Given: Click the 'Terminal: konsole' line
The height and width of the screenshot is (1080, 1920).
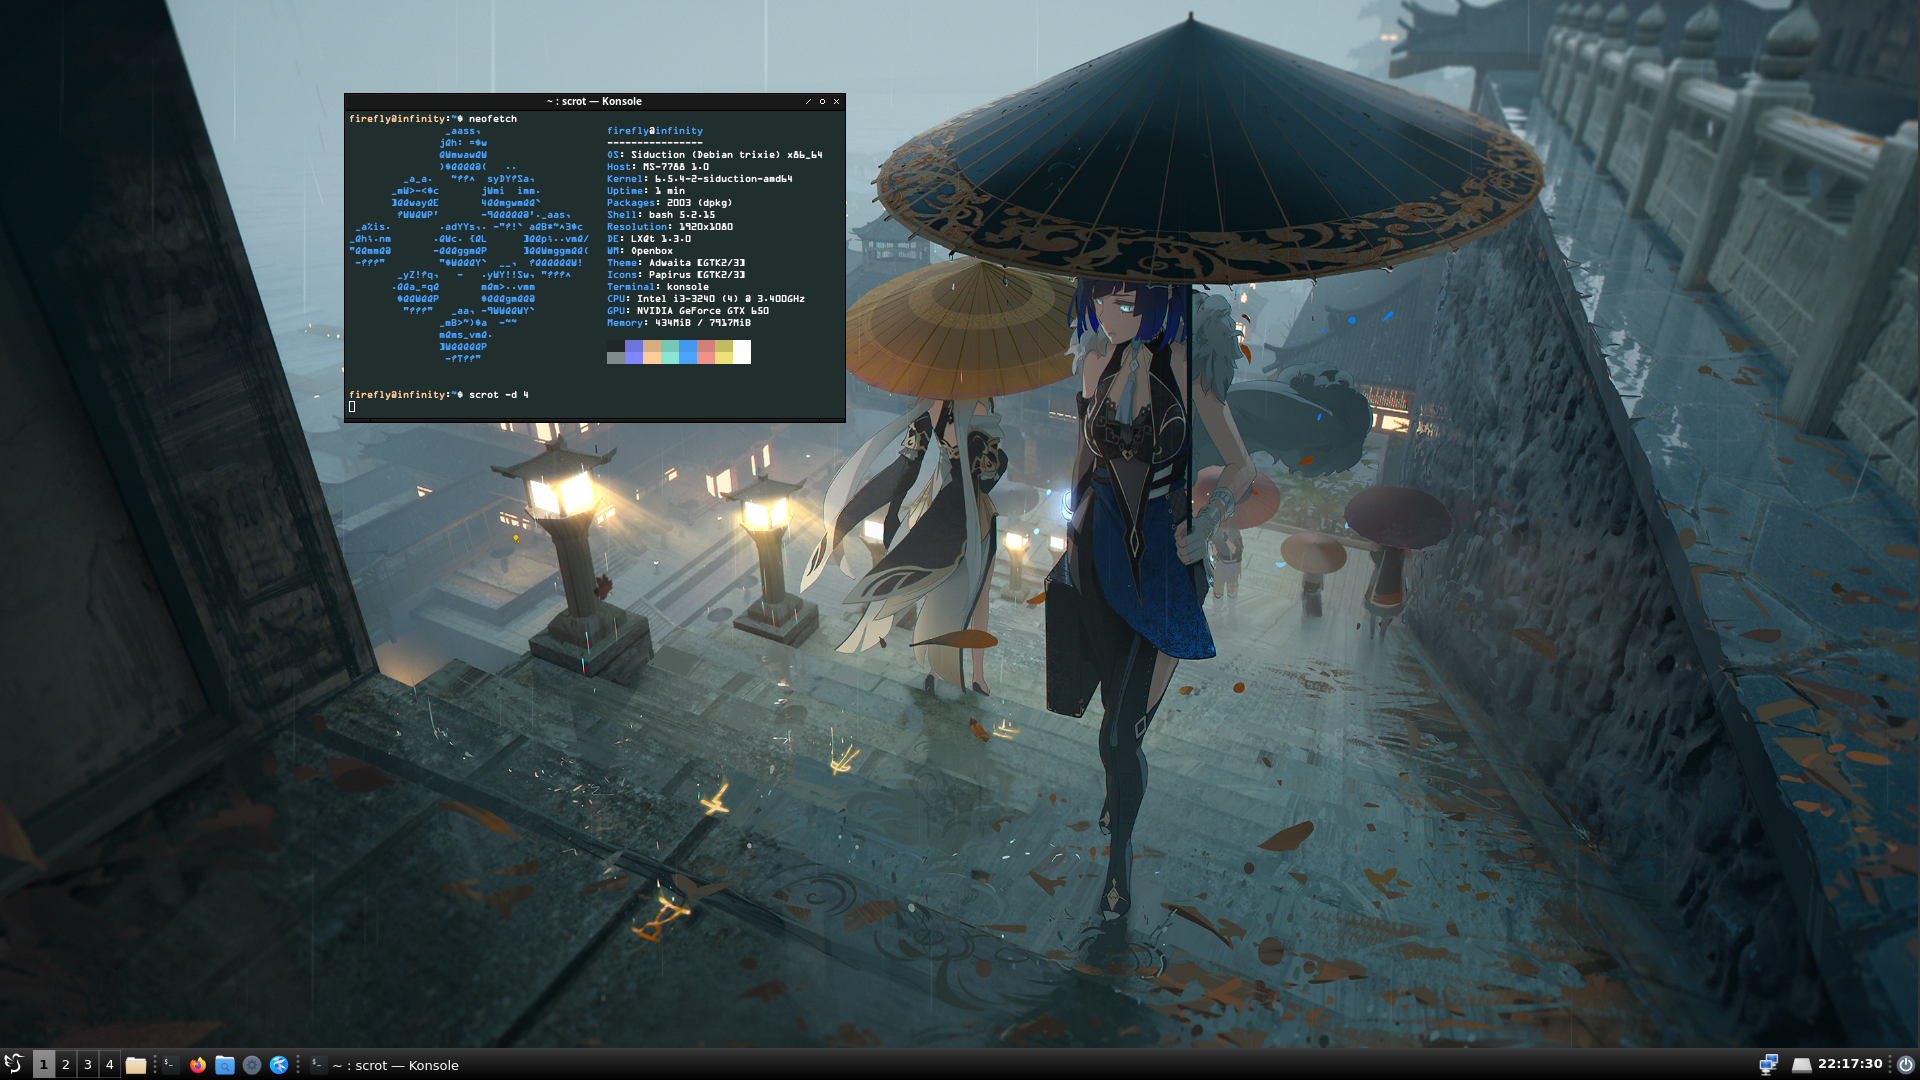Looking at the screenshot, I should coord(658,287).
